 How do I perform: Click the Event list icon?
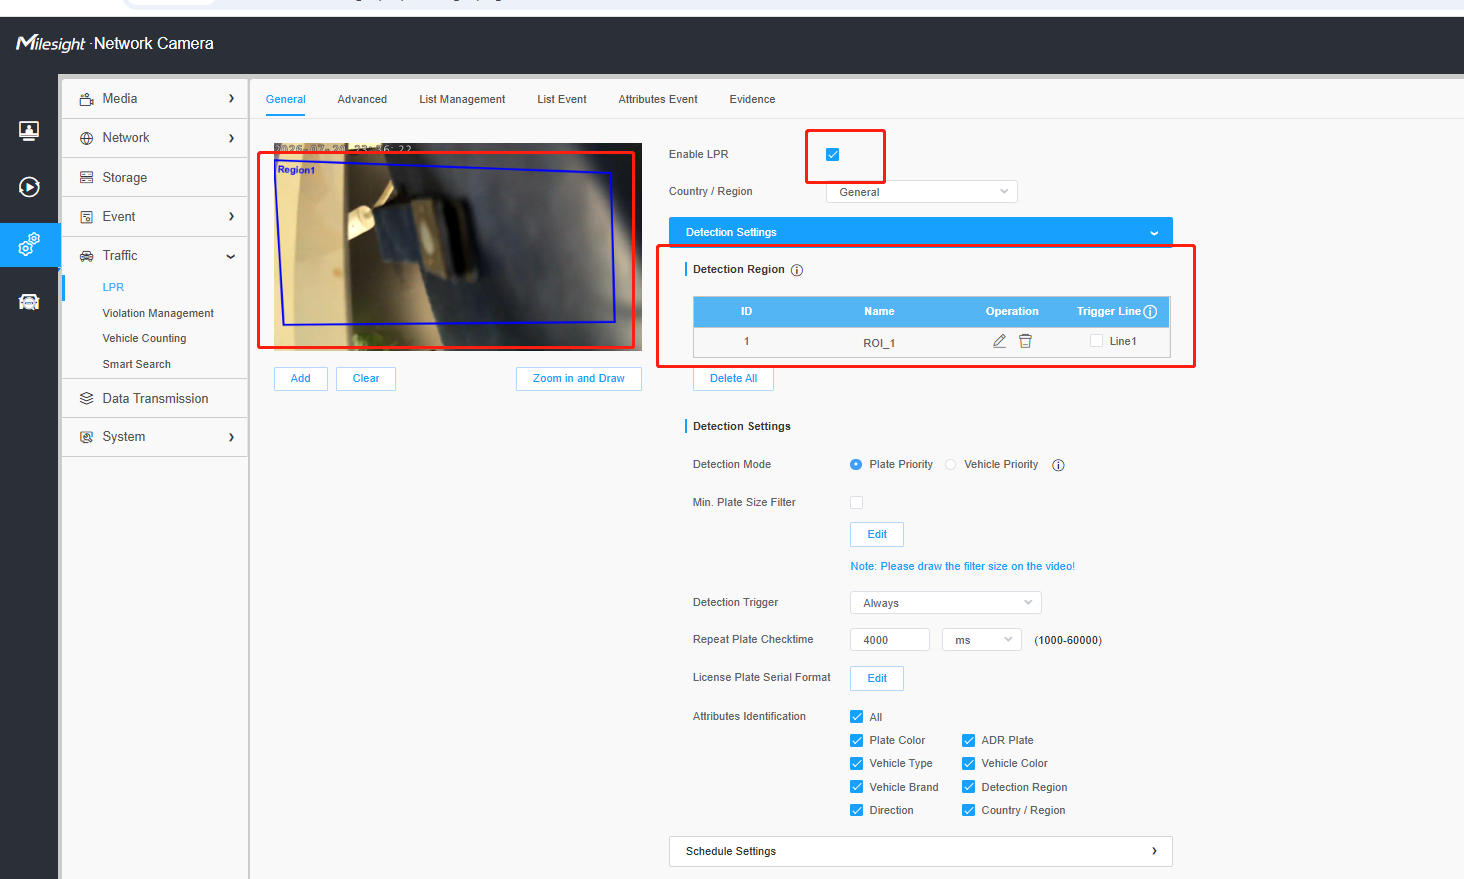pos(86,217)
